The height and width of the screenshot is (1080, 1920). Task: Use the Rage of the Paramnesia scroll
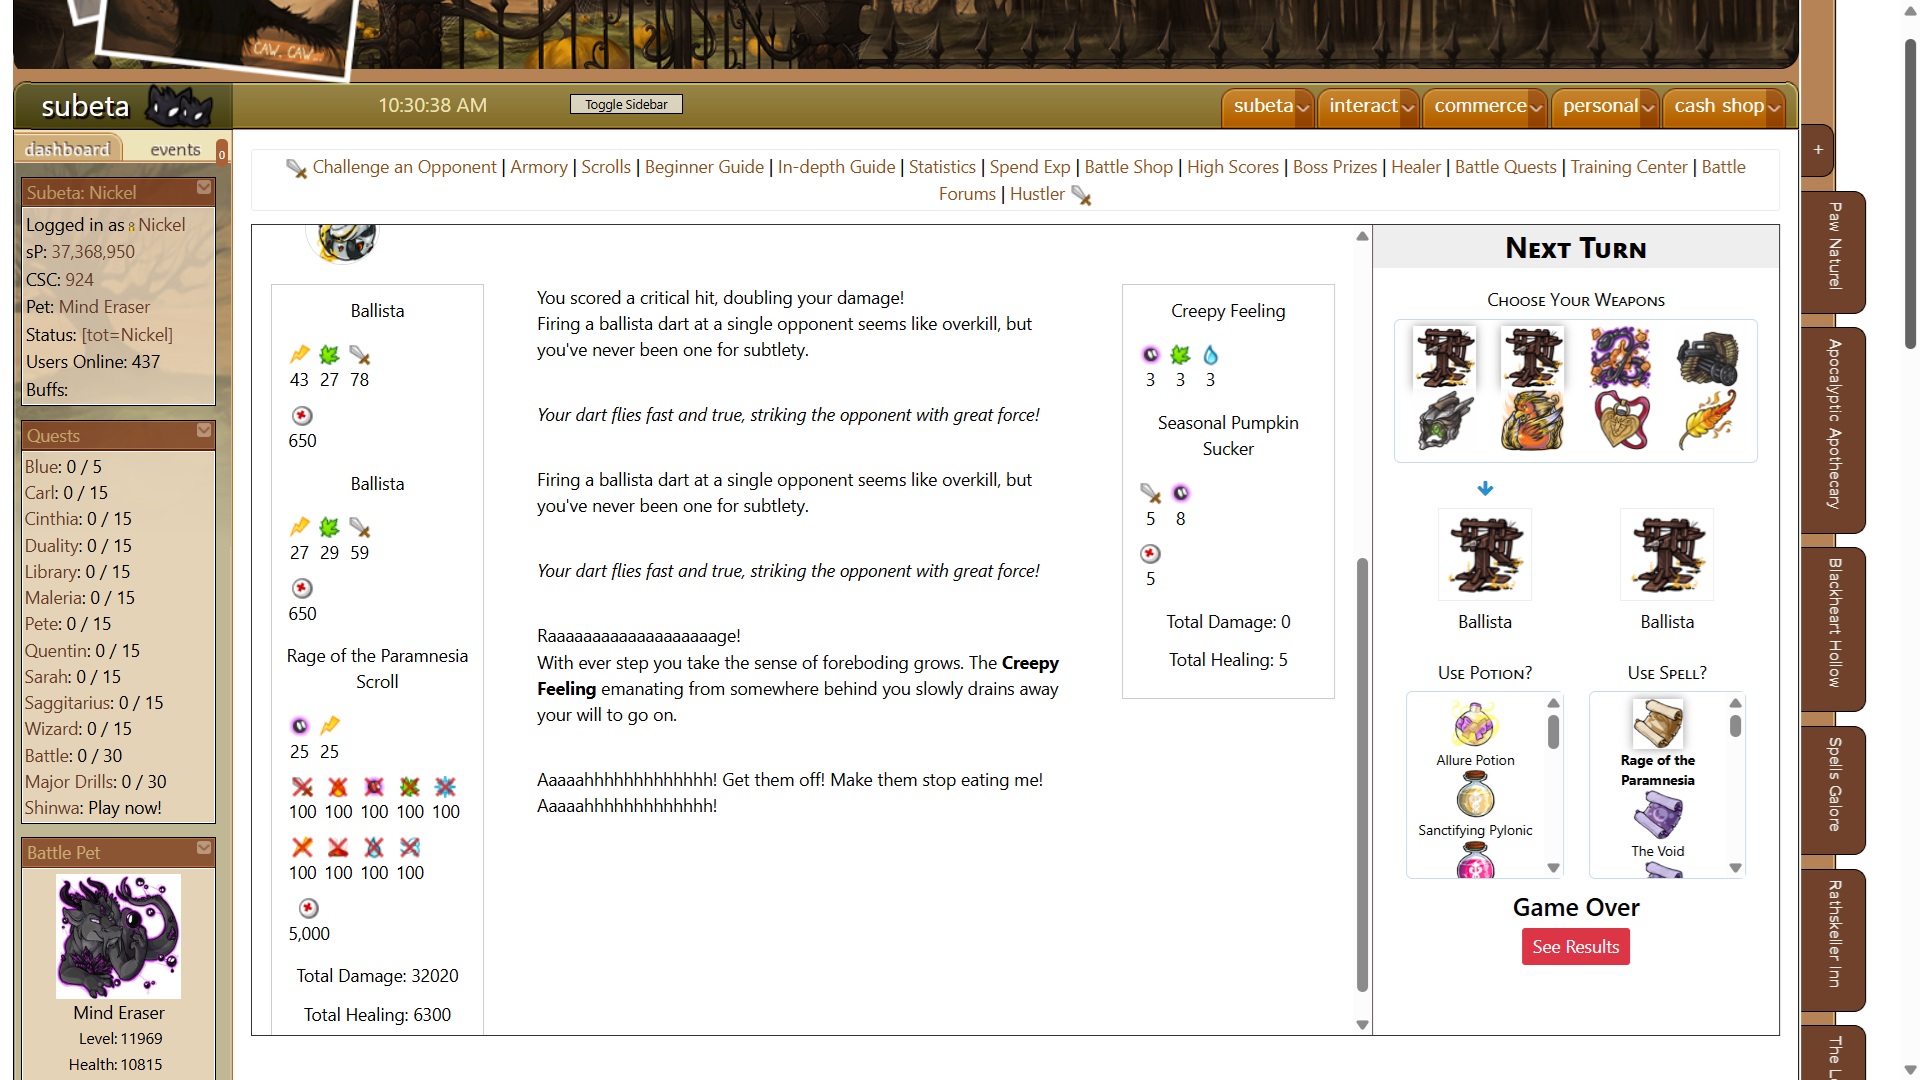click(1657, 725)
